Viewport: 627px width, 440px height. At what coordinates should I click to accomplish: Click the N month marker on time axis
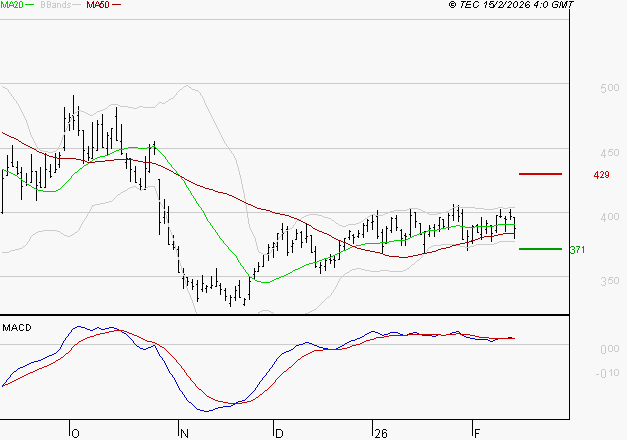point(184,434)
